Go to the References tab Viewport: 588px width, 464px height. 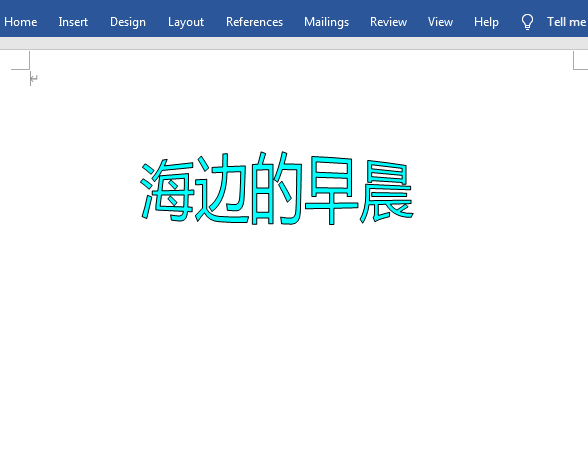254,22
